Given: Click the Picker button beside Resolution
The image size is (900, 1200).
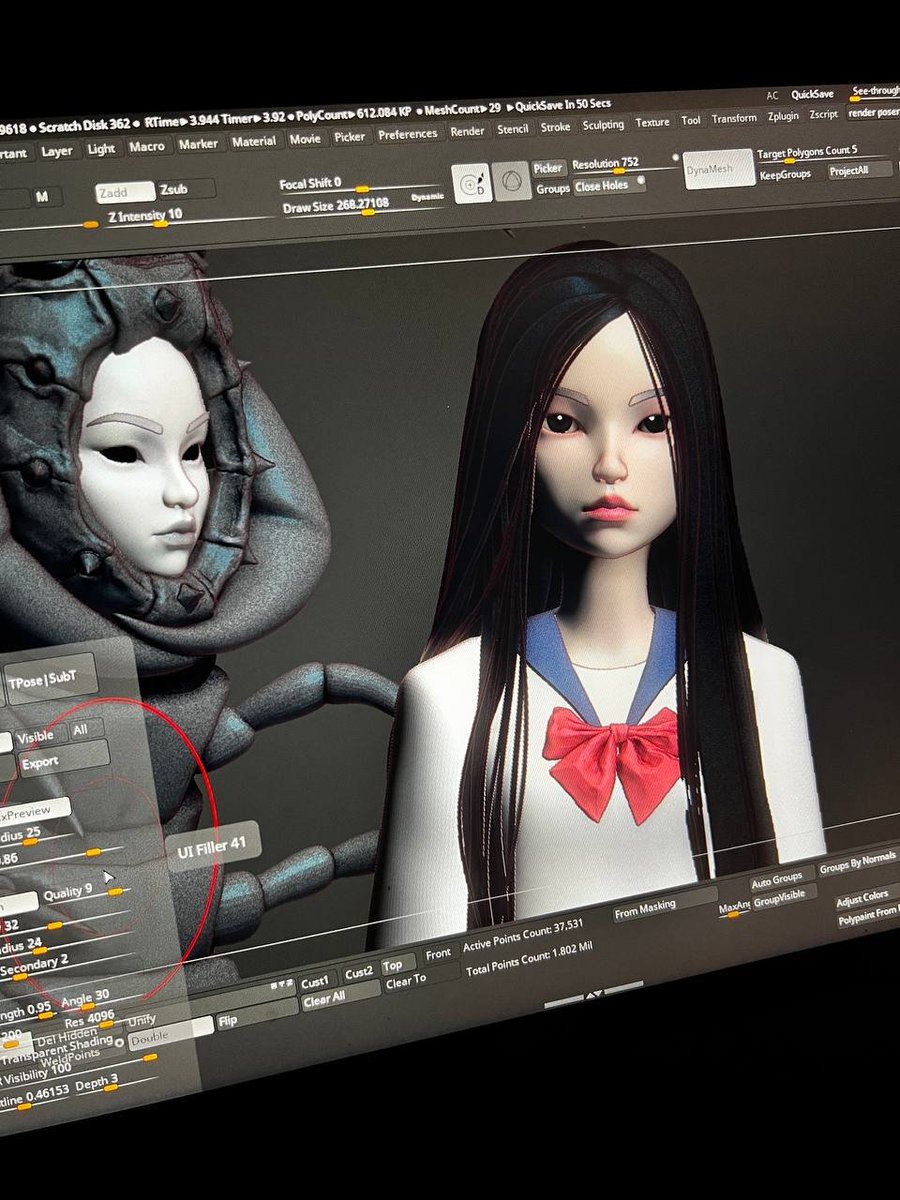Looking at the screenshot, I should click(x=548, y=168).
